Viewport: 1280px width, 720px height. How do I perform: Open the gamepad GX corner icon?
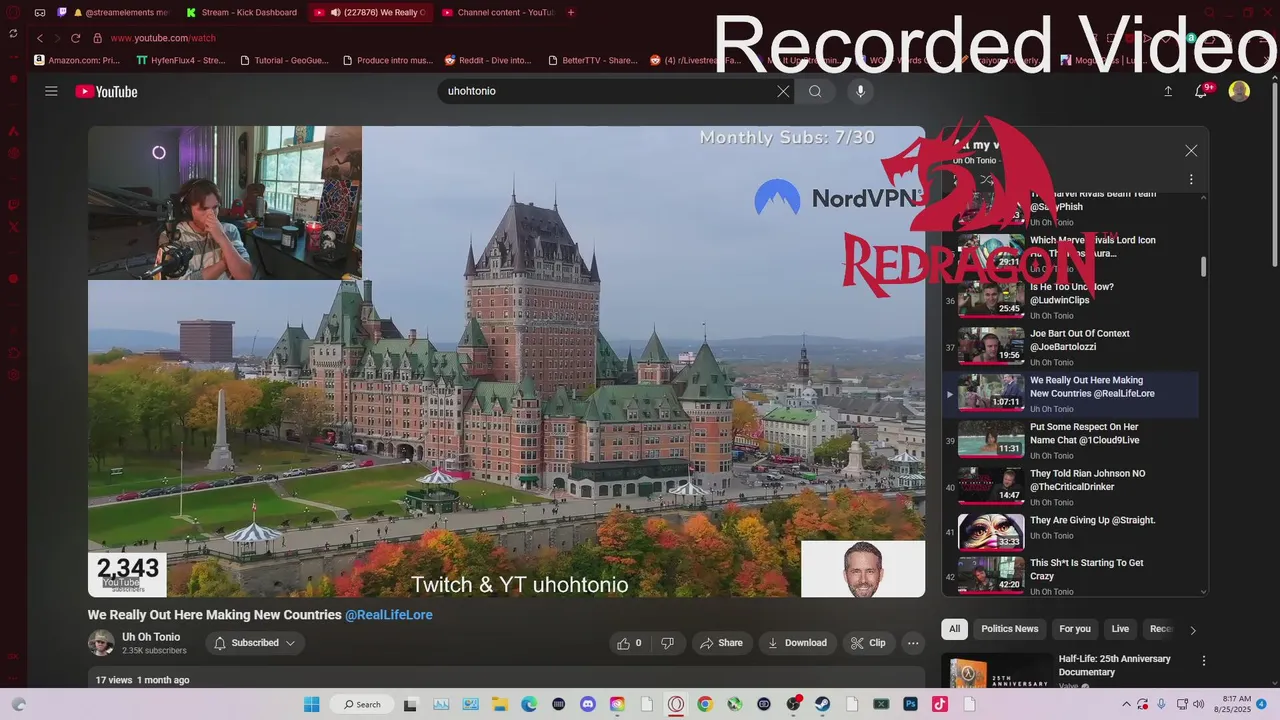tap(39, 12)
